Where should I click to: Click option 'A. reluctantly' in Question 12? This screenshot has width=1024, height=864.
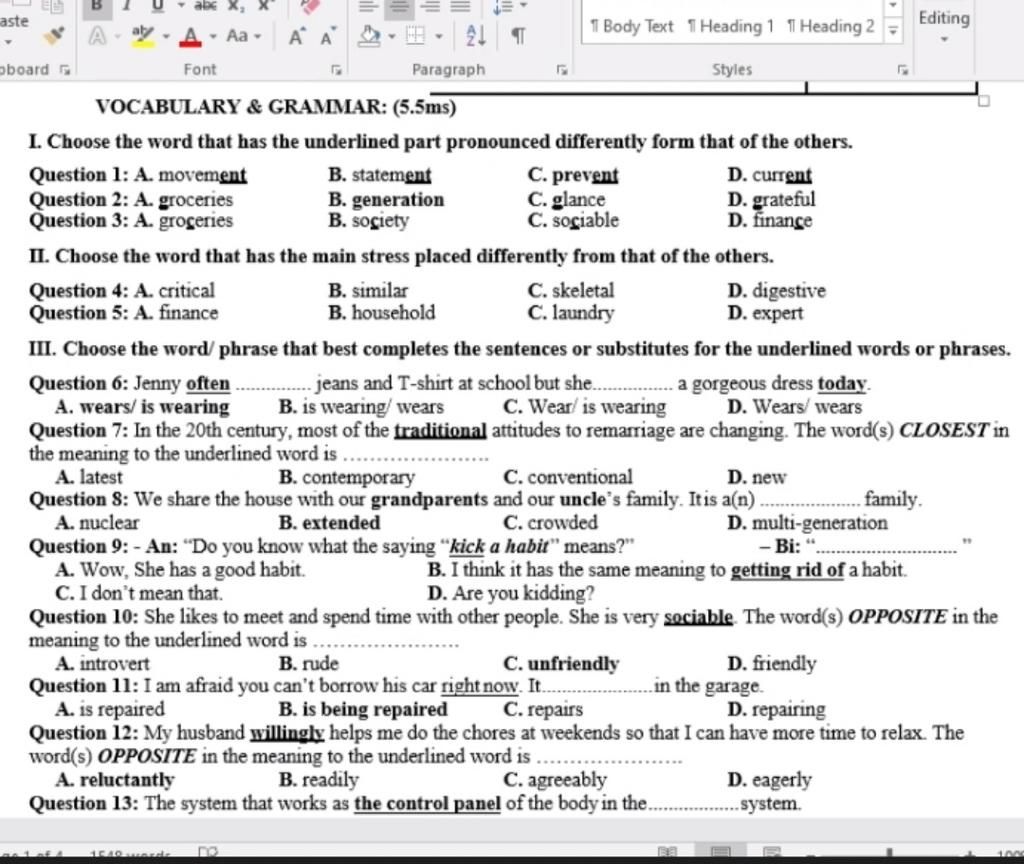(x=115, y=780)
